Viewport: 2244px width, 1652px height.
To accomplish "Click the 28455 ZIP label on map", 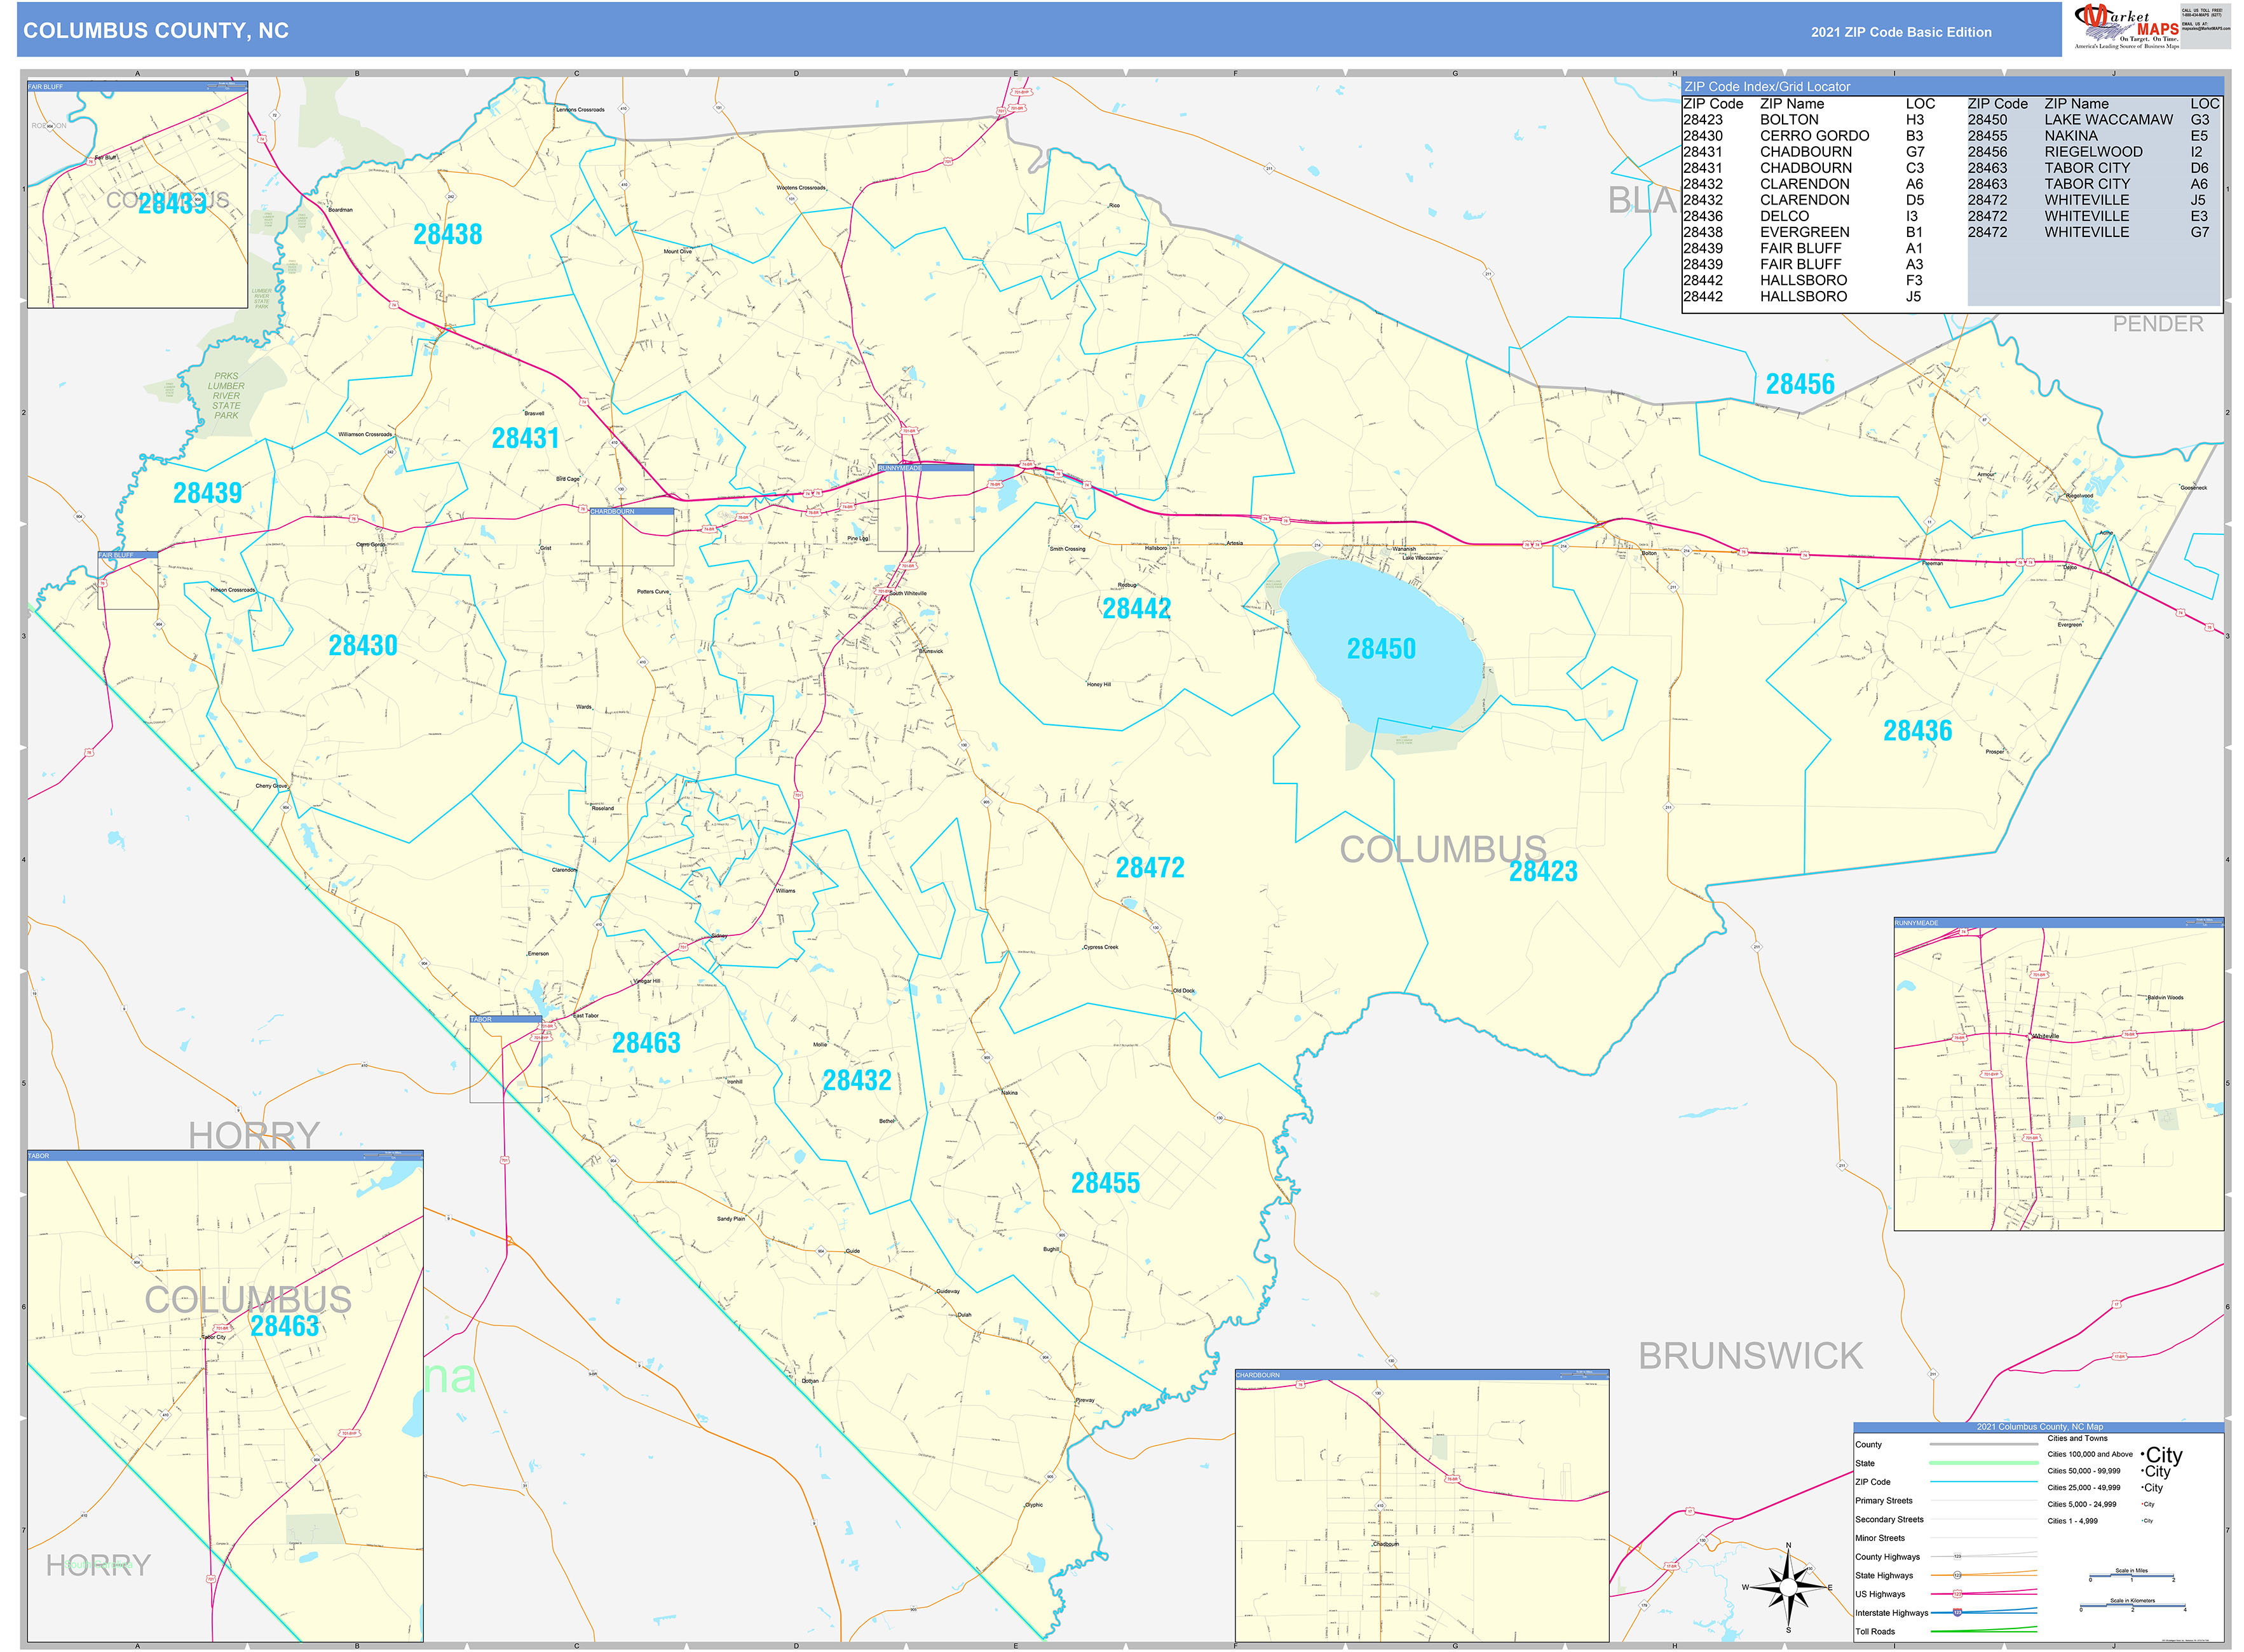I will click(x=1105, y=1184).
